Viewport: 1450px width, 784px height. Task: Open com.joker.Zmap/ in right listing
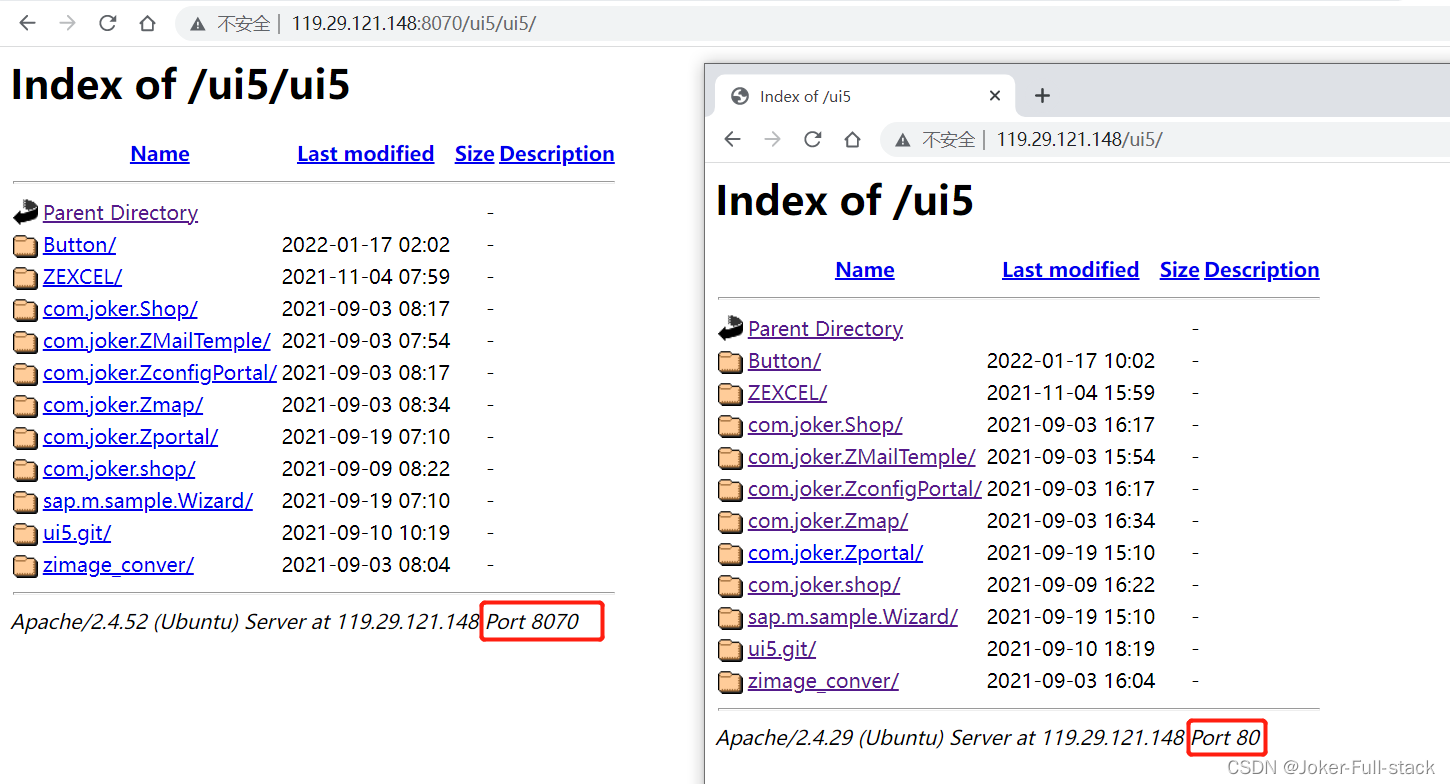tap(828, 521)
